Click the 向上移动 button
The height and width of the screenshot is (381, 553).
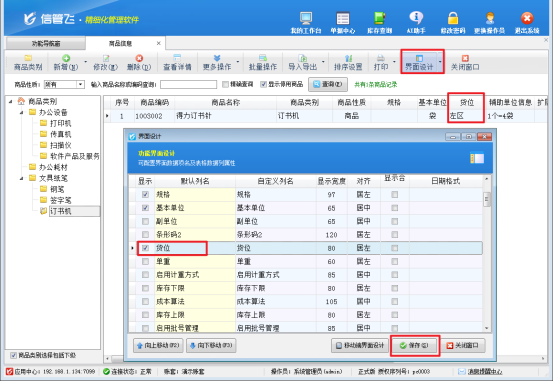click(x=158, y=345)
